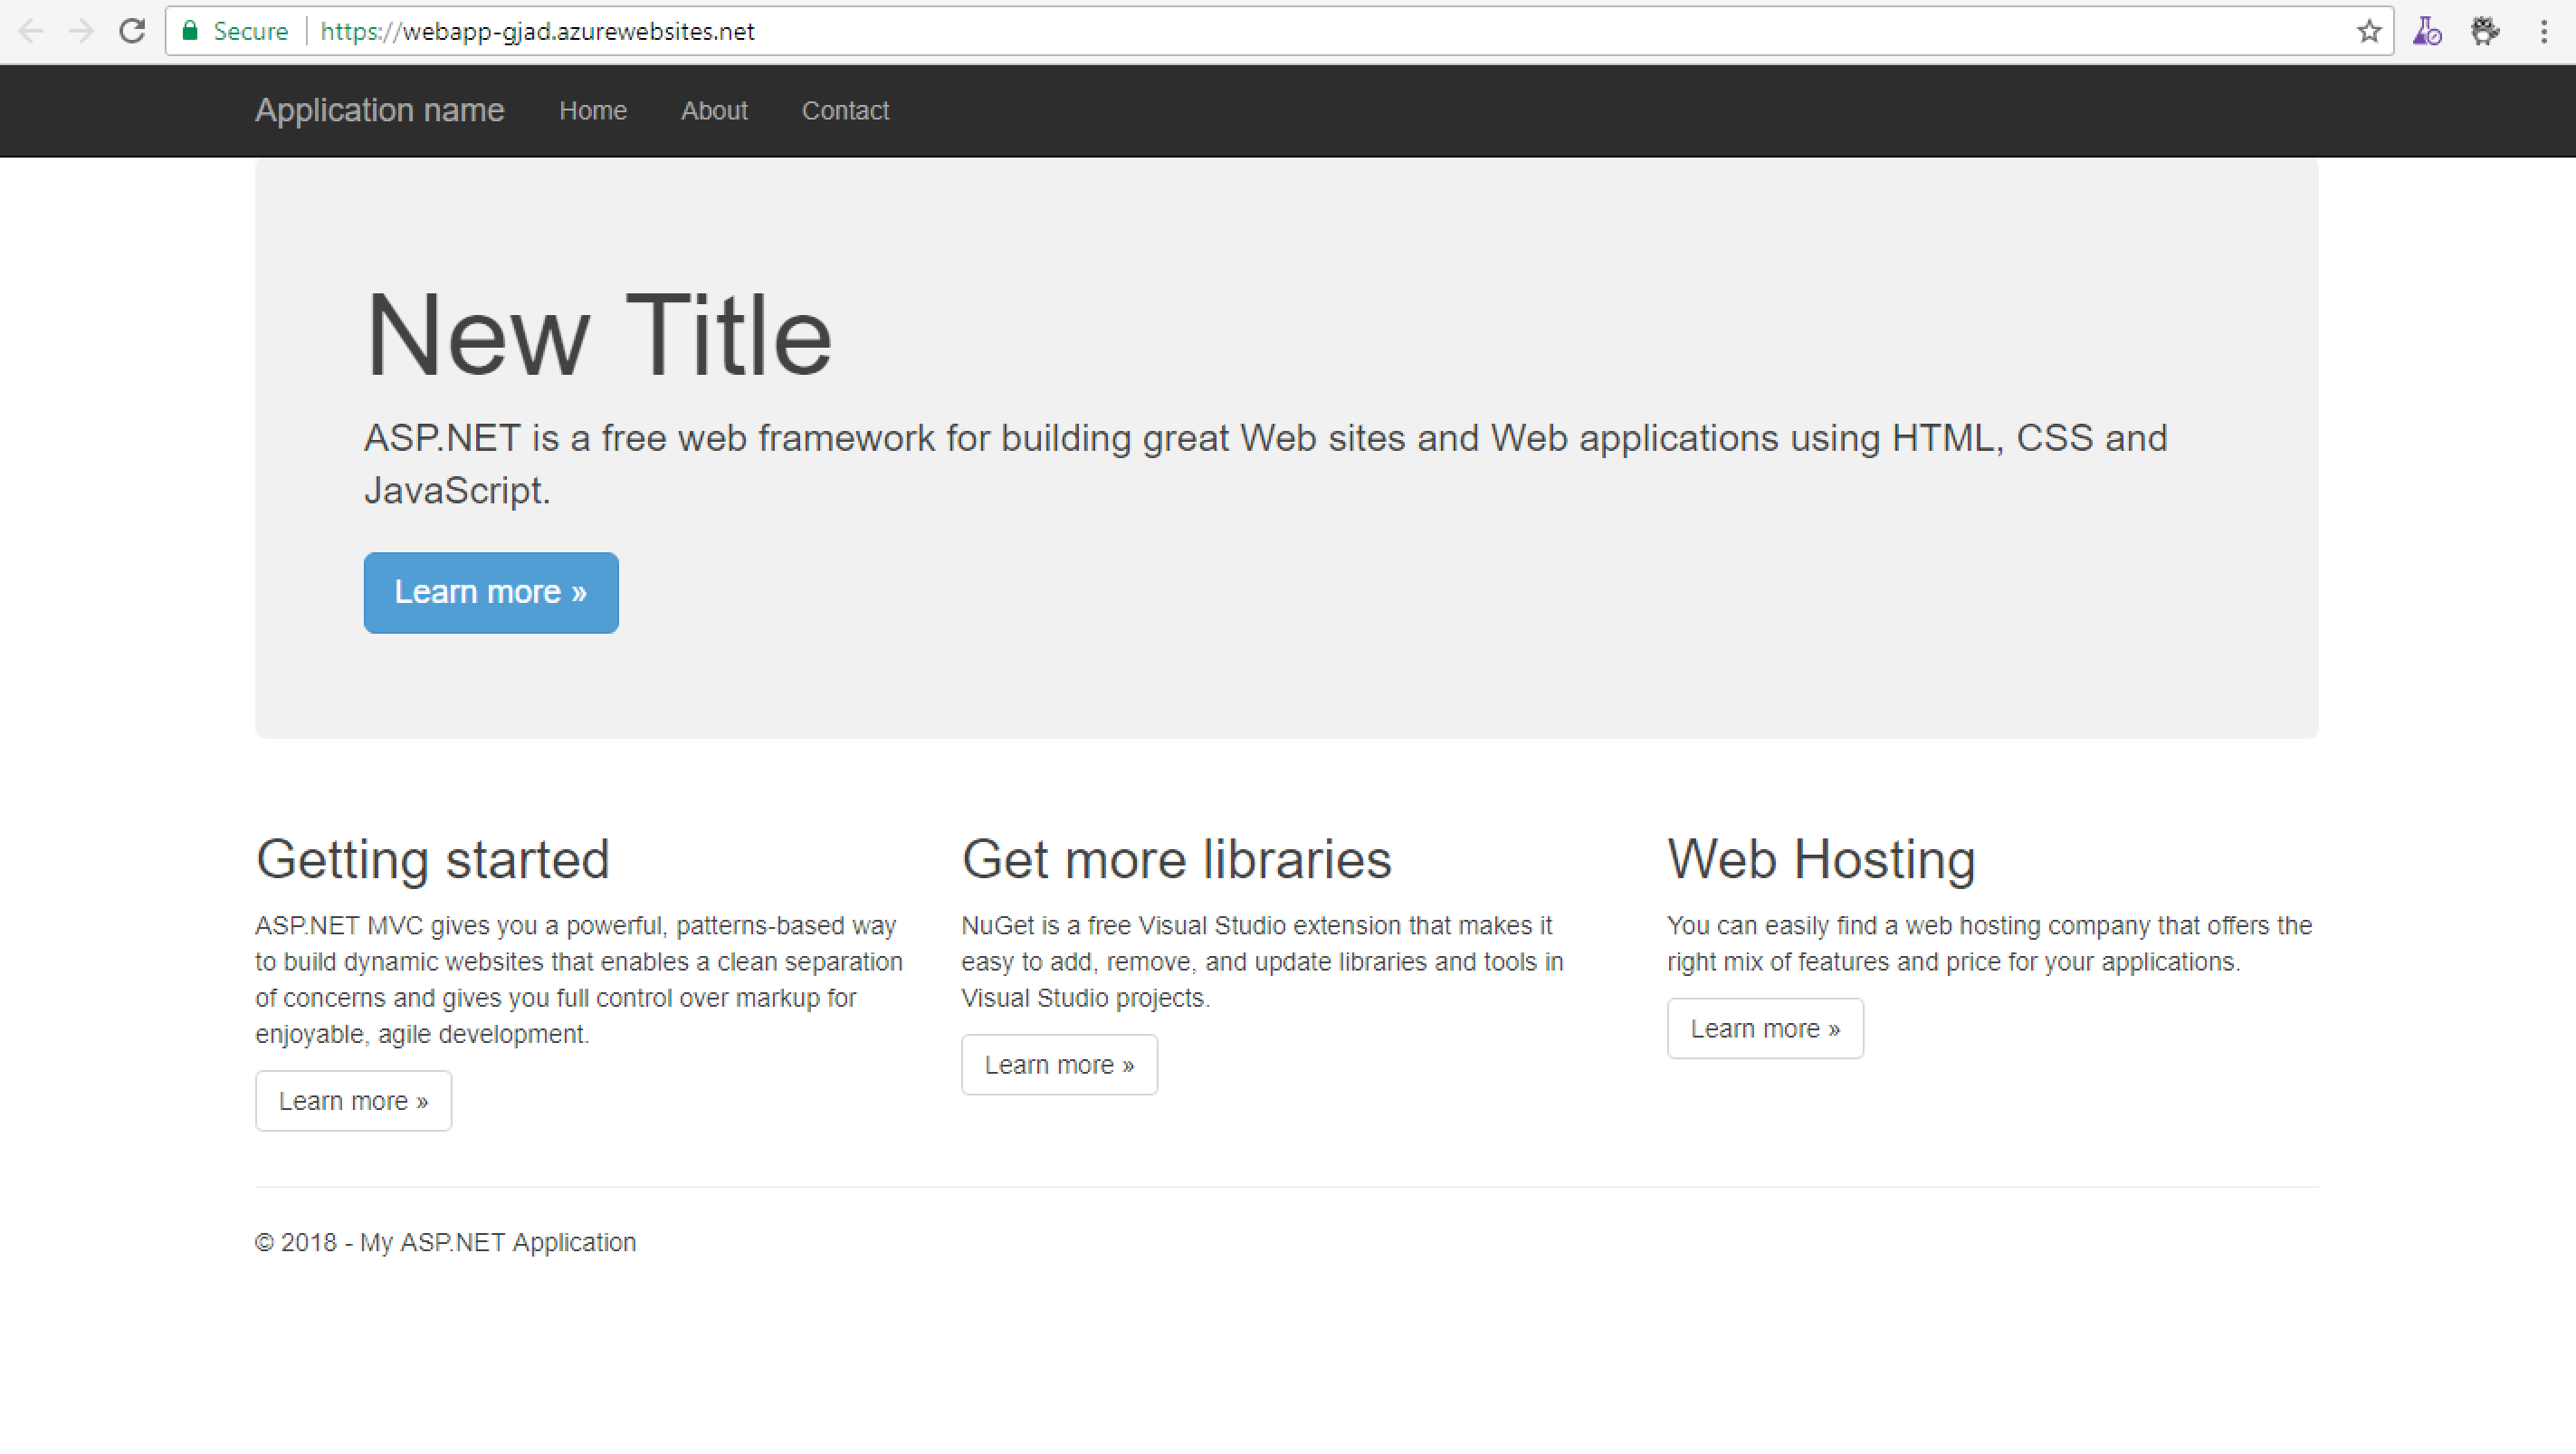Click the Application name brand link
The image size is (2576, 1454).
tap(379, 110)
